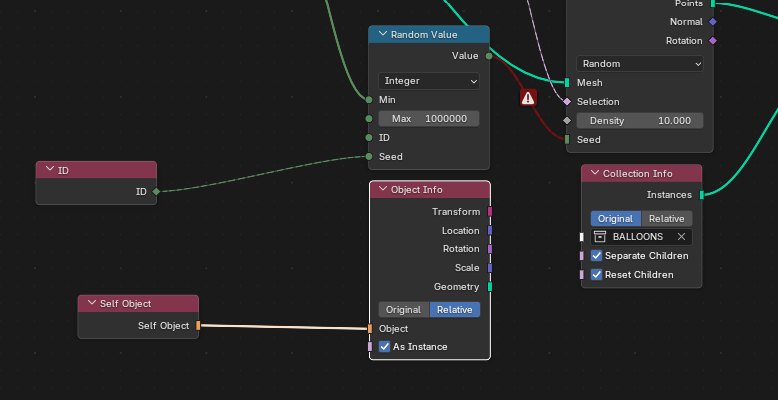The height and width of the screenshot is (400, 778).
Task: Open the Random distribution method dropdown
Action: pos(640,64)
